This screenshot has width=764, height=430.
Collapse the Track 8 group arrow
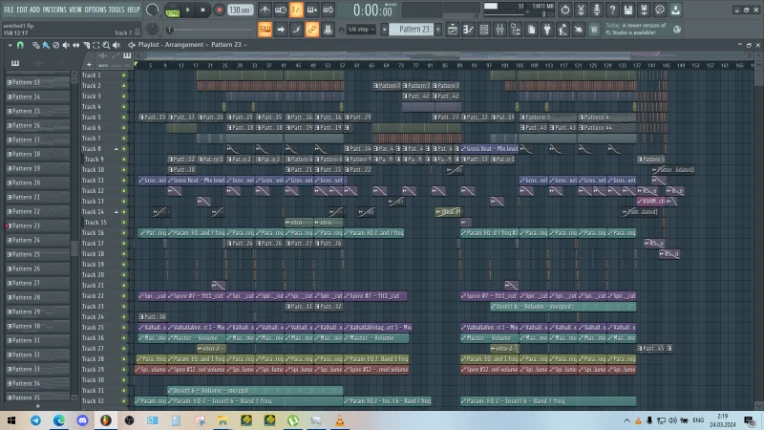(x=116, y=149)
